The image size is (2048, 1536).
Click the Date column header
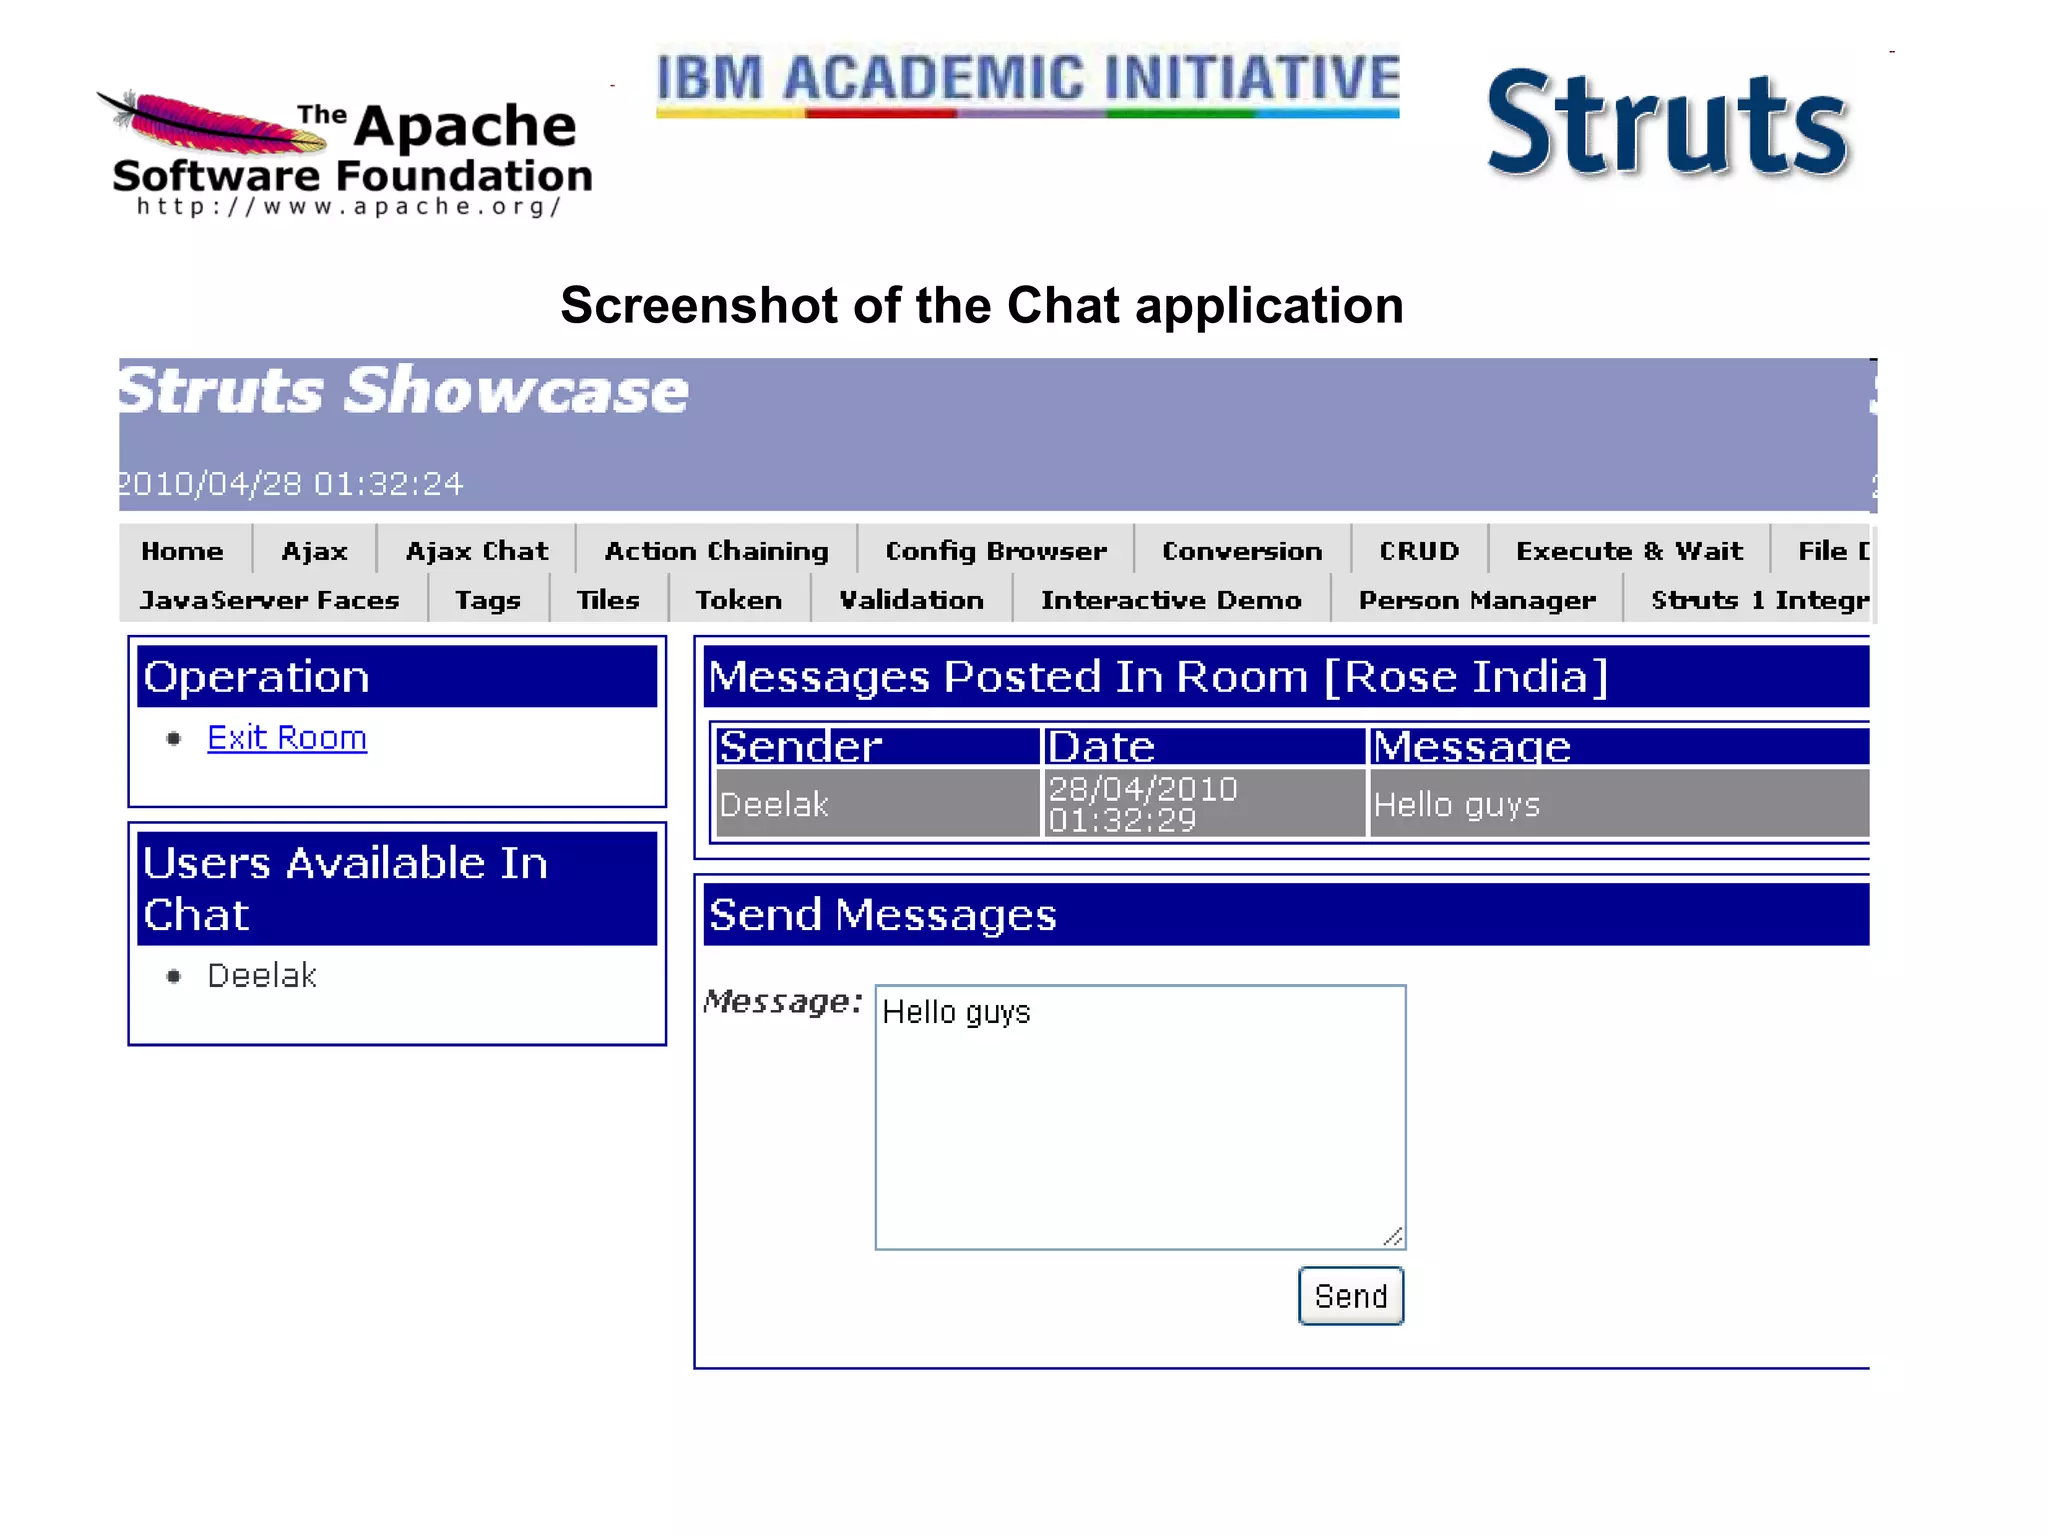point(1204,746)
